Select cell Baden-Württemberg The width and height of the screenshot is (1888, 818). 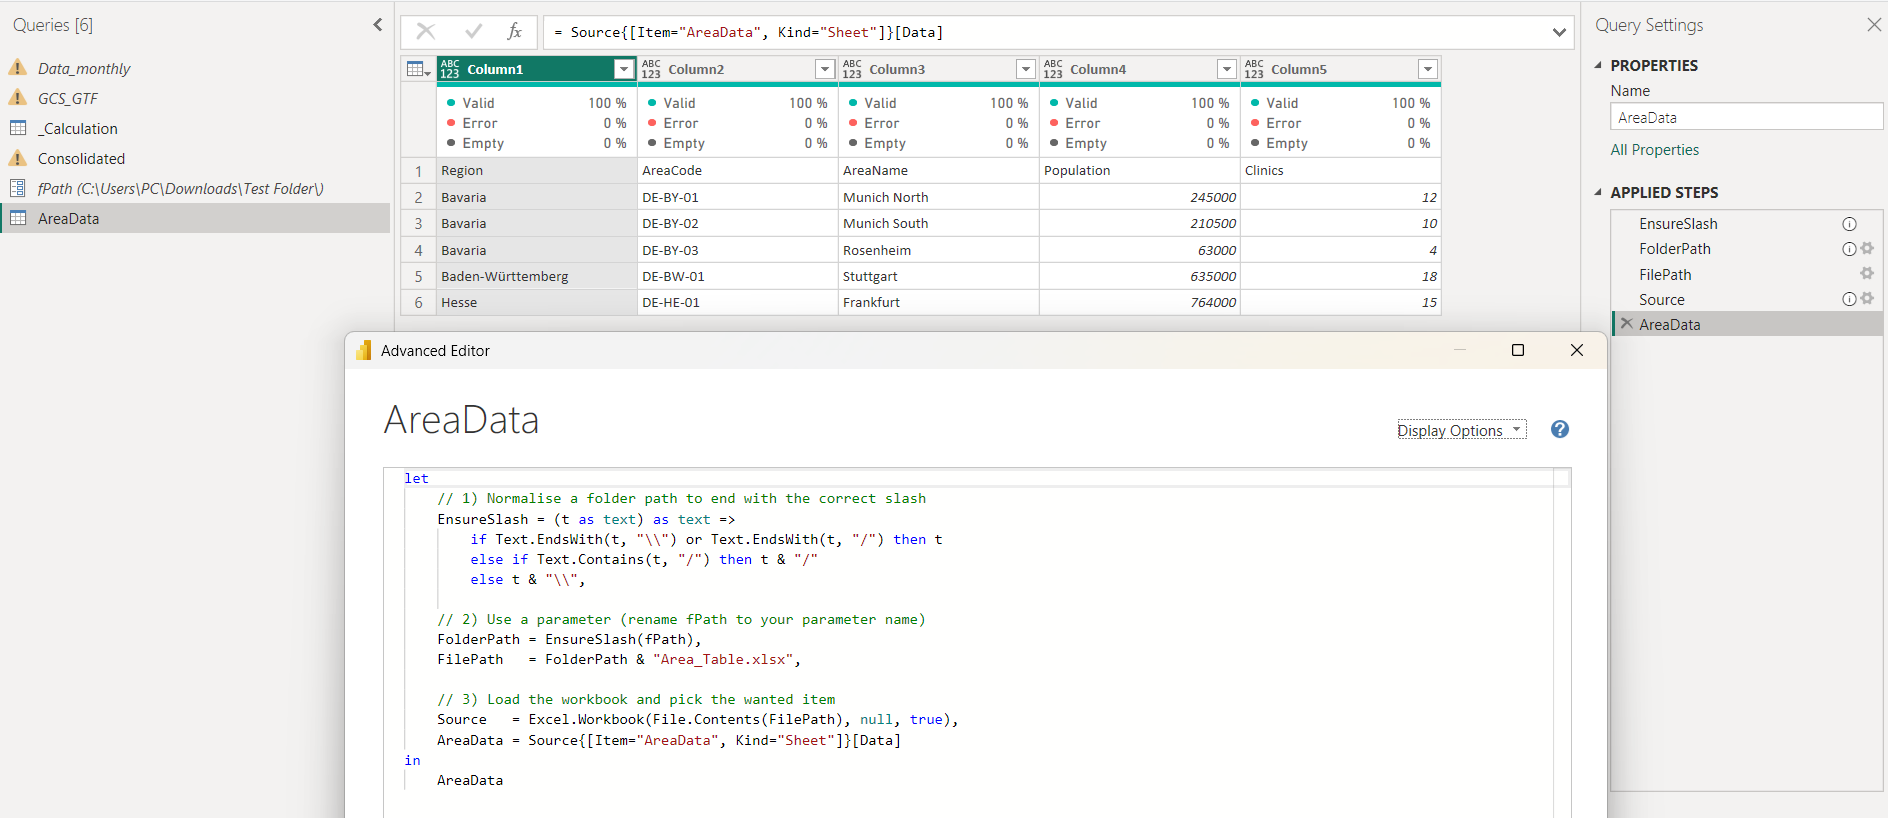pos(537,276)
